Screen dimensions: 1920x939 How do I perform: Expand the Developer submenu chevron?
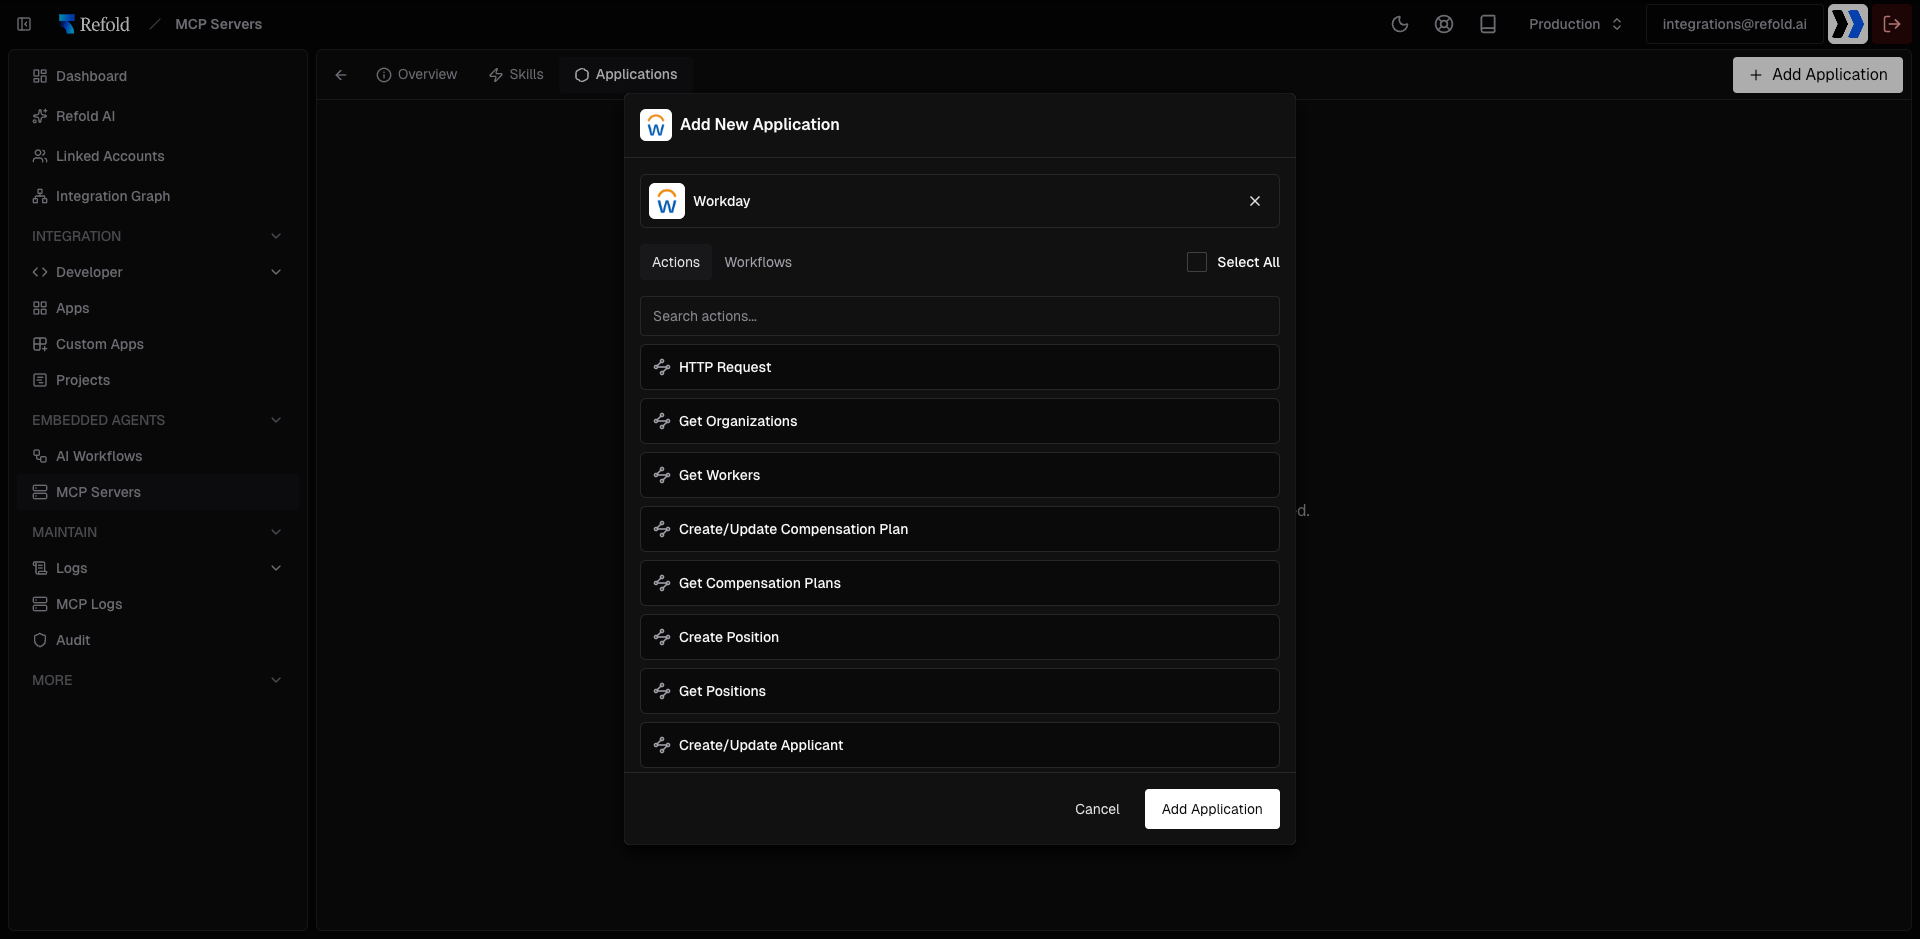click(276, 272)
